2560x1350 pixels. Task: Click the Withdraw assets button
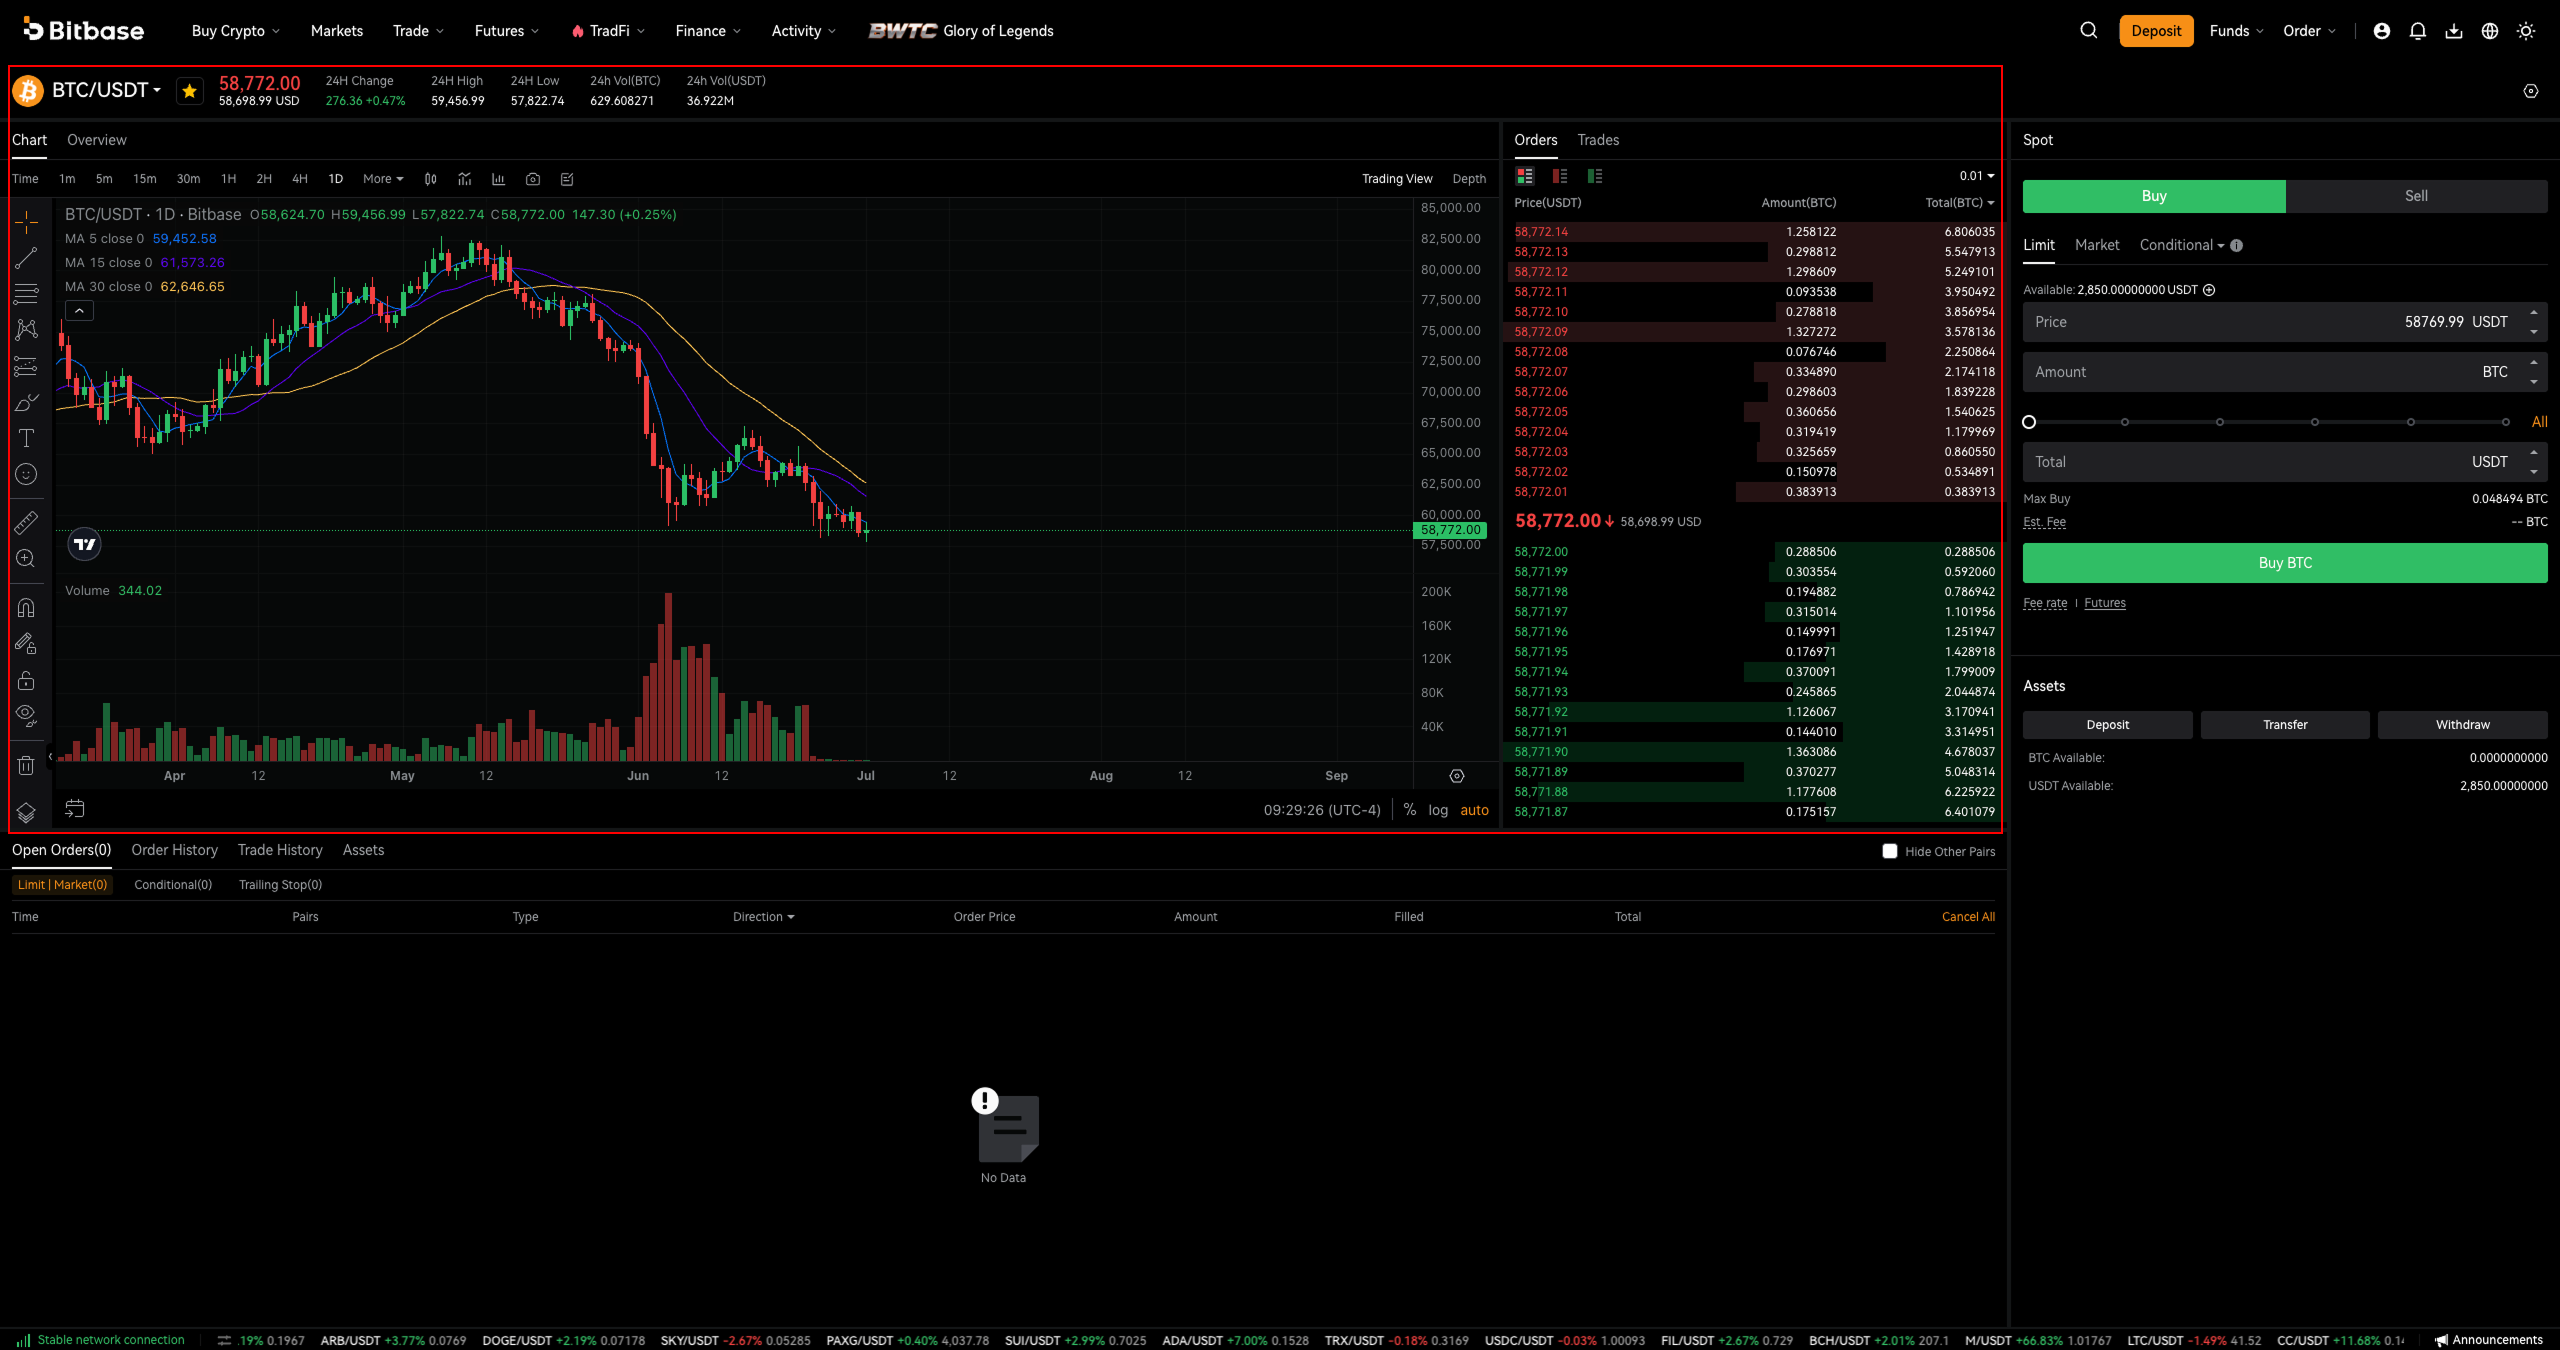2462,725
